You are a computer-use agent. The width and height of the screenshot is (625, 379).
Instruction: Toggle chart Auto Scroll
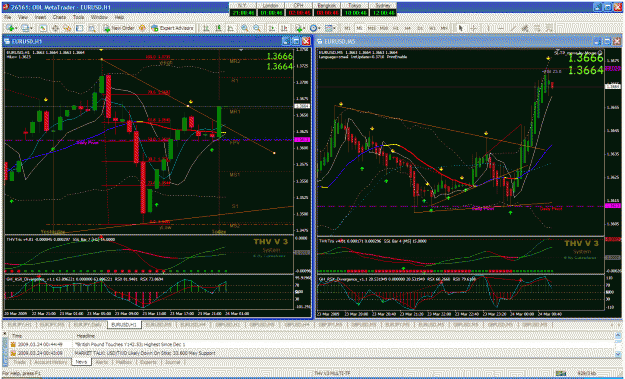point(271,28)
